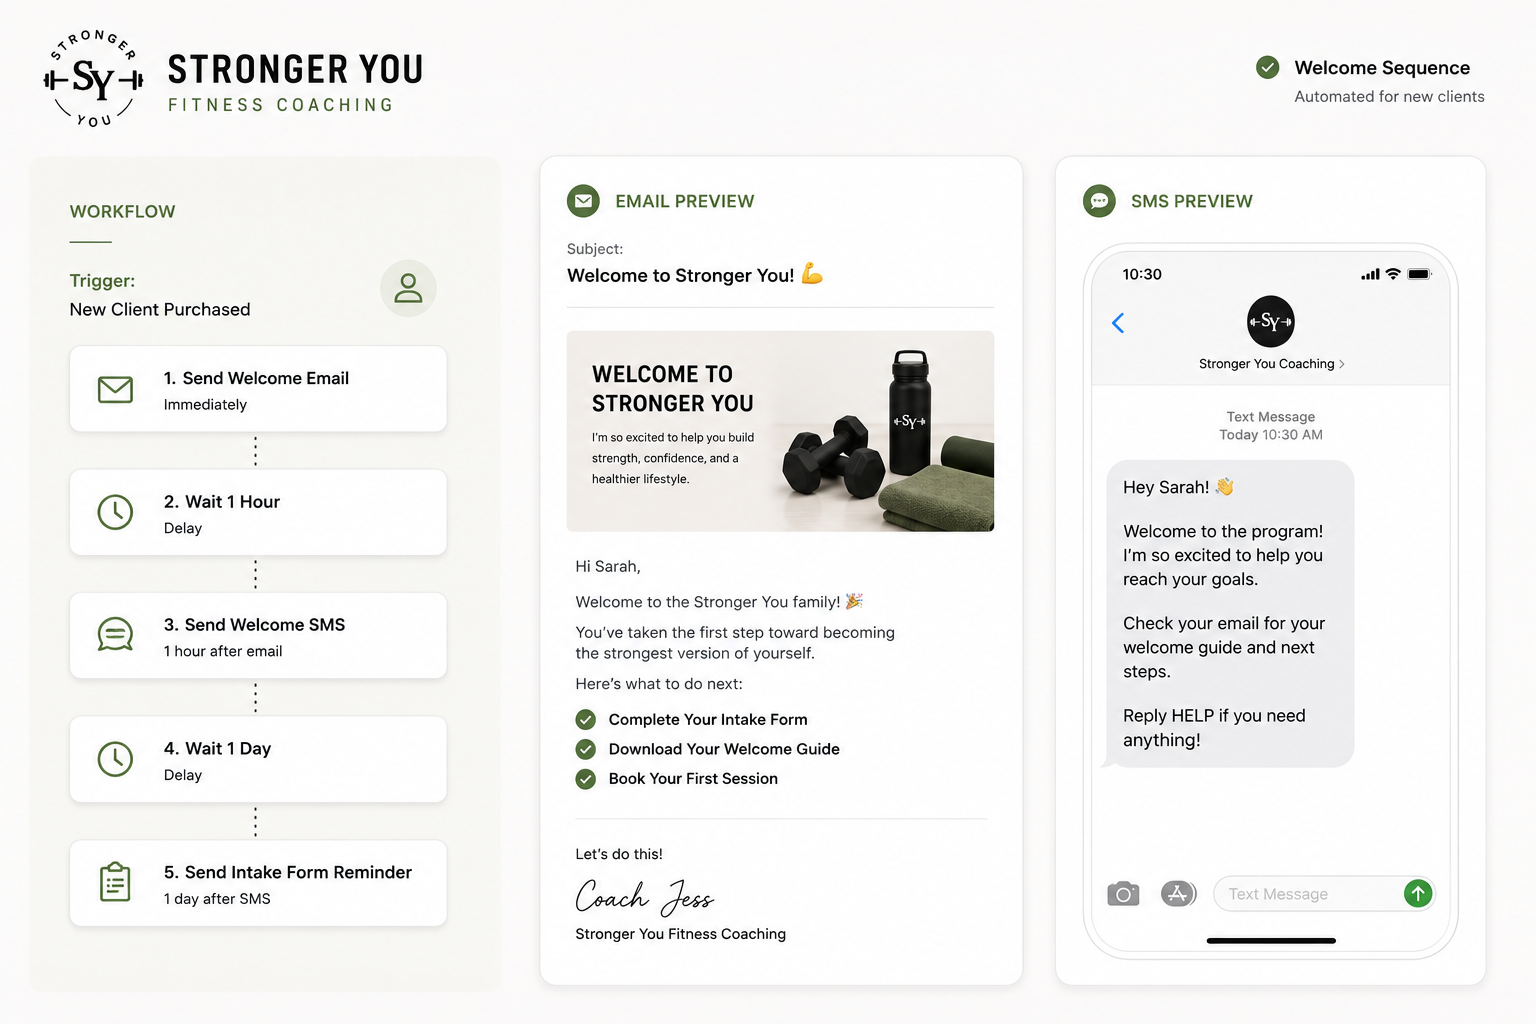Click checkmark beside Complete Your Intake Form
The height and width of the screenshot is (1024, 1536).
(x=586, y=720)
